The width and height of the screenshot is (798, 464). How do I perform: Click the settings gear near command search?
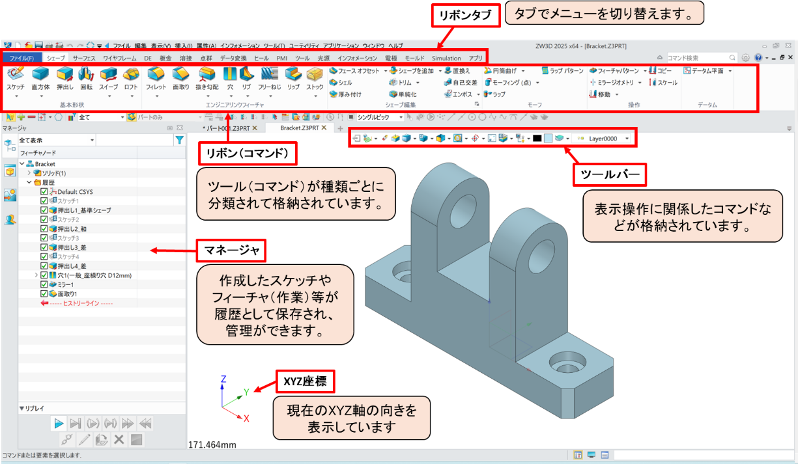point(746,58)
